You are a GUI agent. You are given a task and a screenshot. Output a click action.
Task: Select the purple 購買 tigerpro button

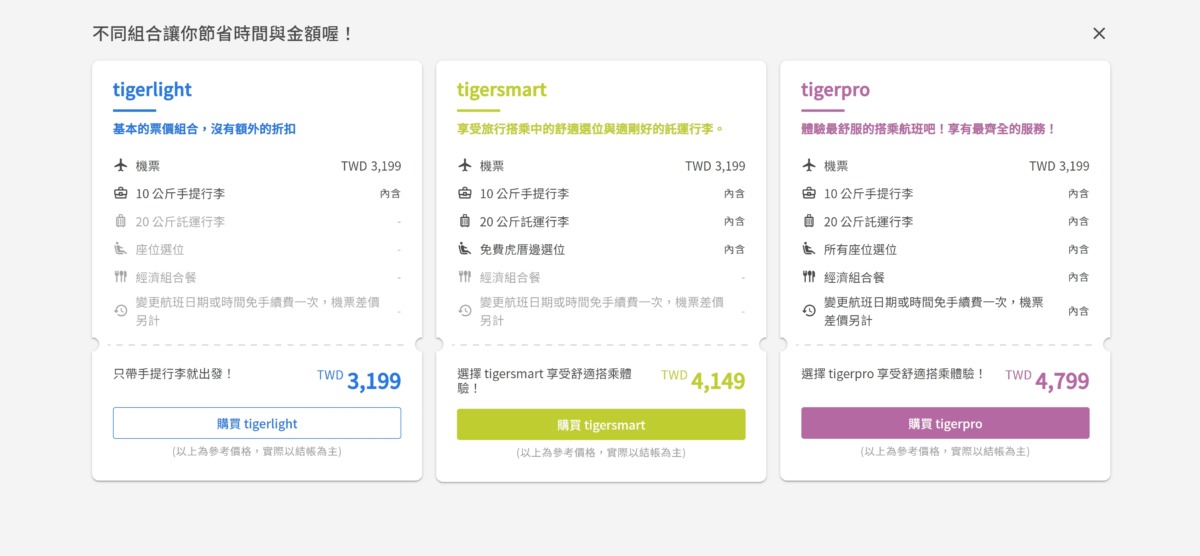pyautogui.click(x=945, y=423)
